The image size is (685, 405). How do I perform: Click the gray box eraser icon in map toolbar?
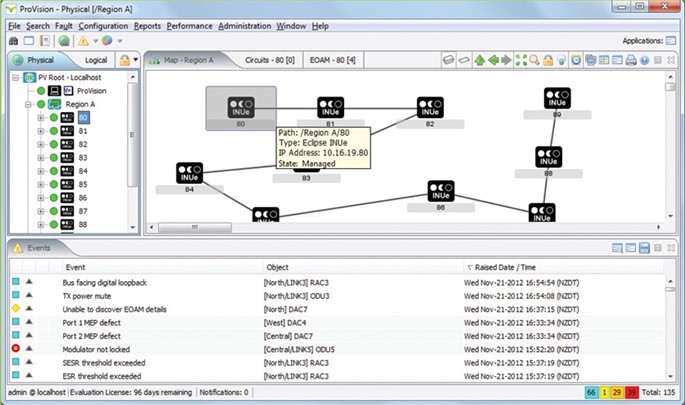pos(448,60)
